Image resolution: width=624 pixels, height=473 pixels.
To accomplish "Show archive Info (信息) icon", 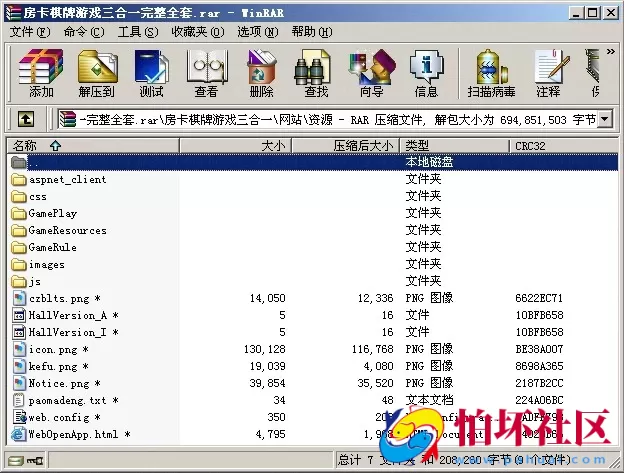I will tap(426, 66).
